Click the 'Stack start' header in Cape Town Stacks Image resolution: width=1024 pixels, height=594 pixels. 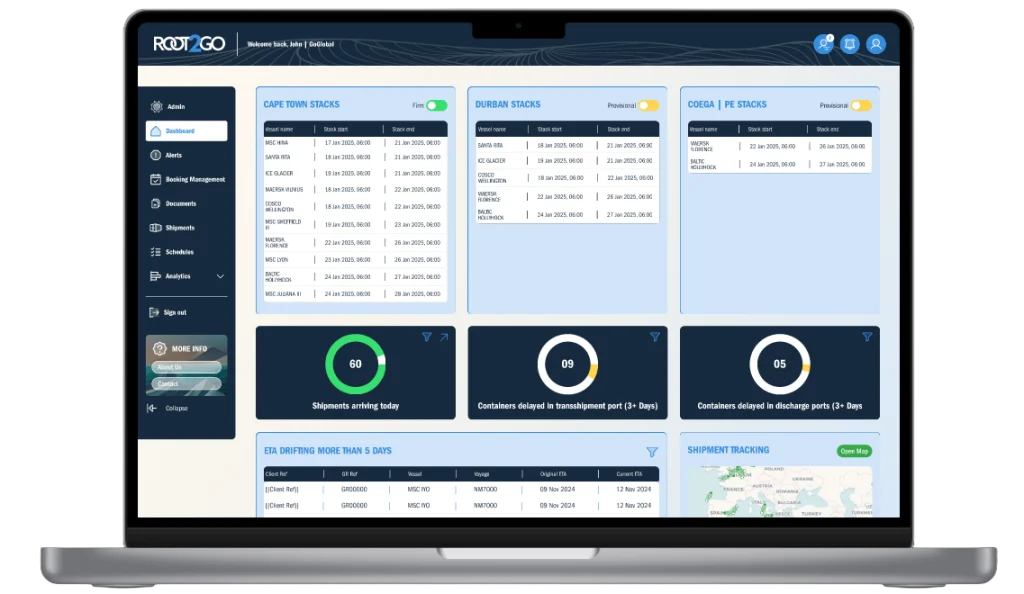coord(336,129)
